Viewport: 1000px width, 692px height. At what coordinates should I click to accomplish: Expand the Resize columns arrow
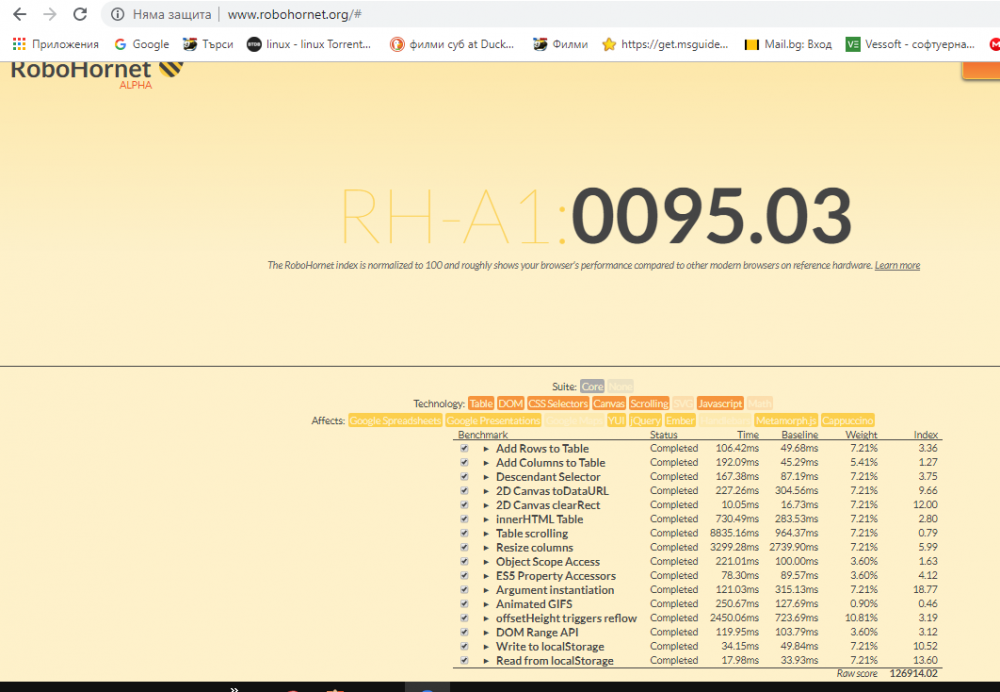pos(486,547)
